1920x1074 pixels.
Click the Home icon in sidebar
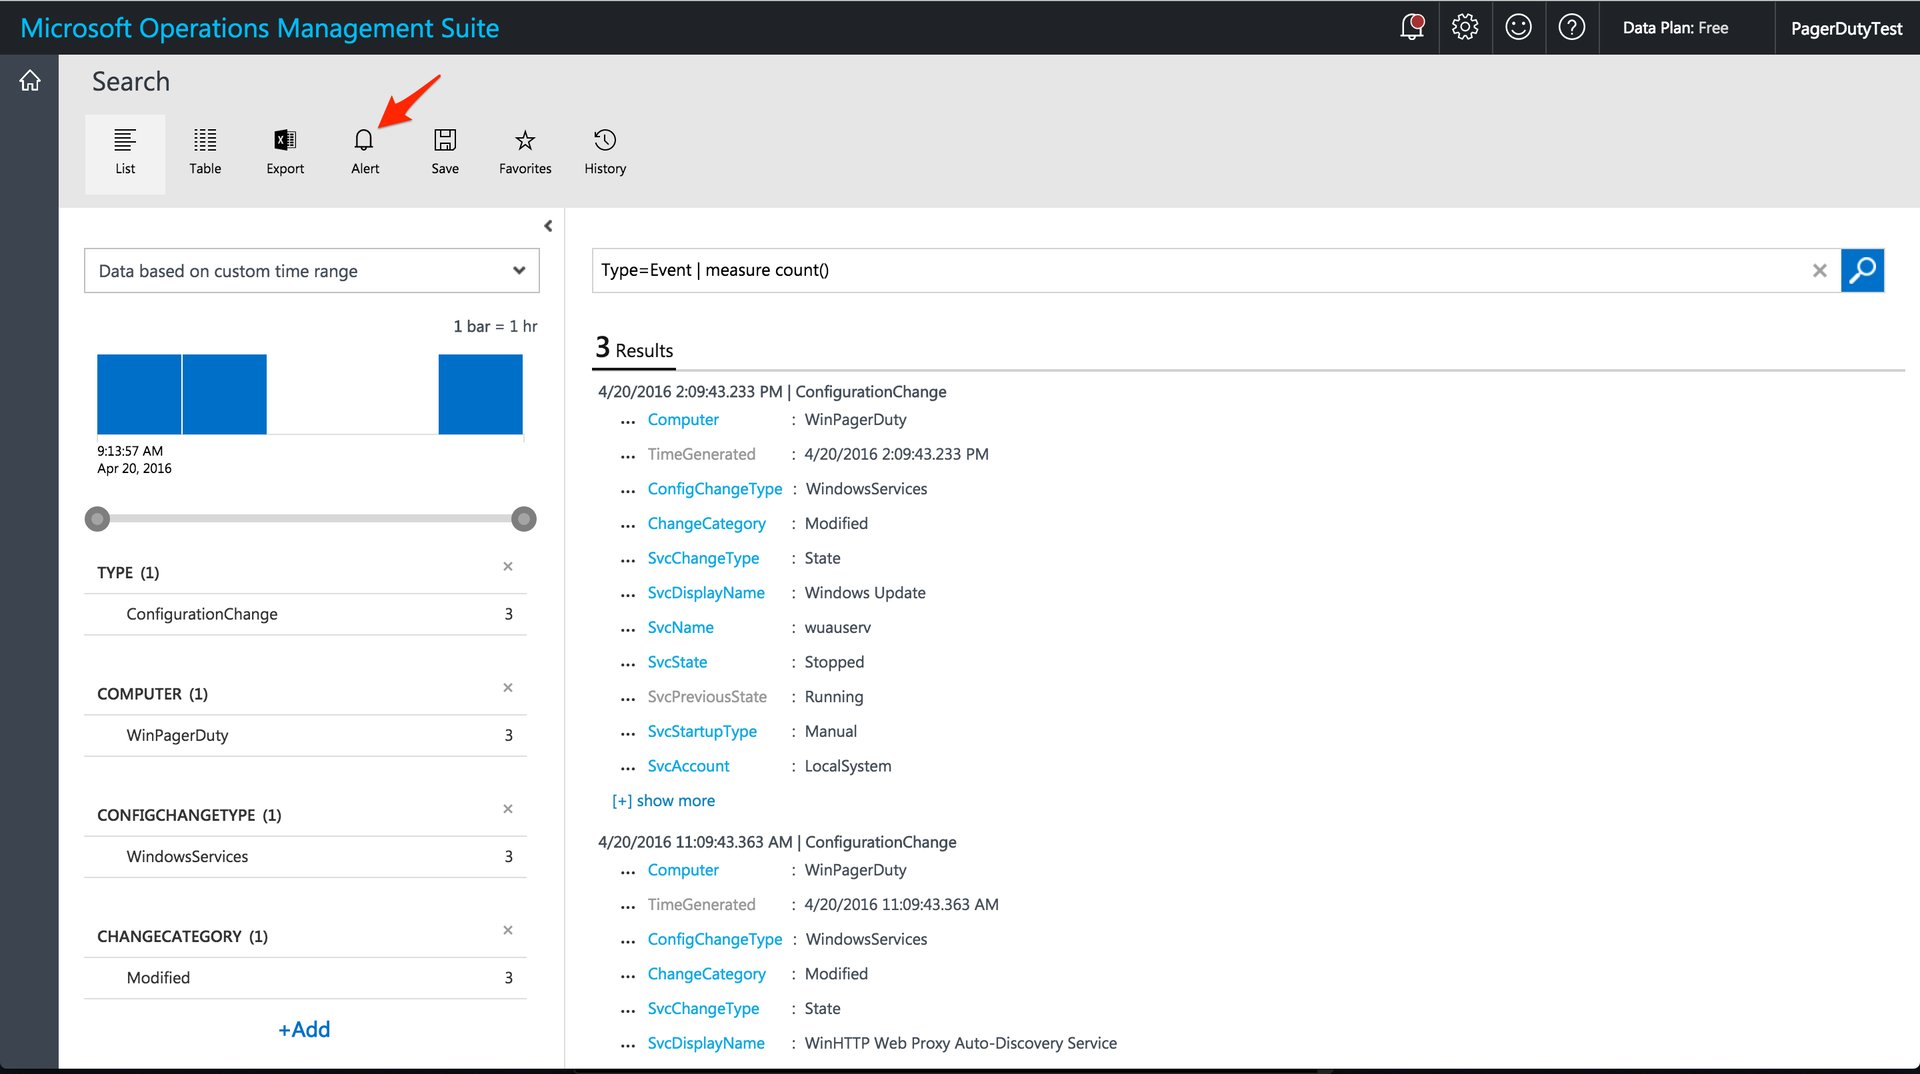(x=30, y=81)
